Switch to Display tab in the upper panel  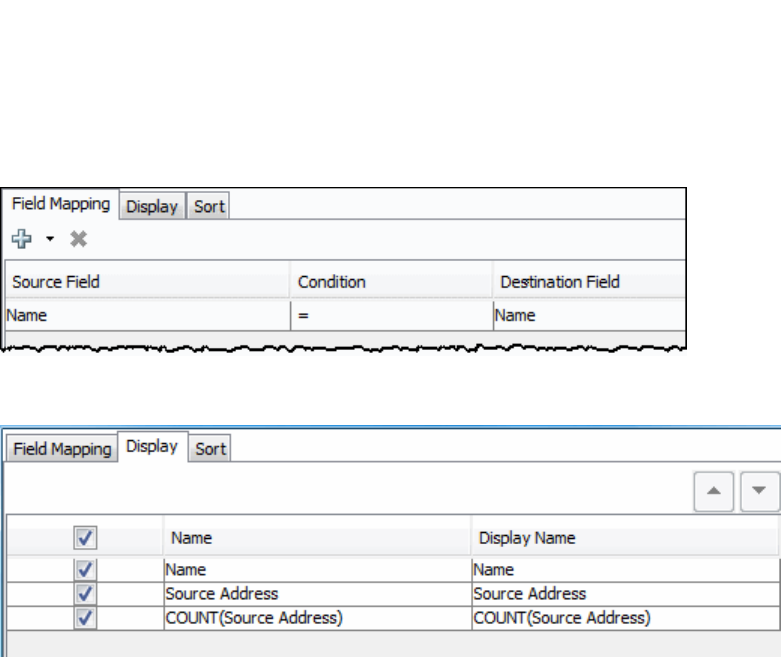pyautogui.click(x=152, y=207)
